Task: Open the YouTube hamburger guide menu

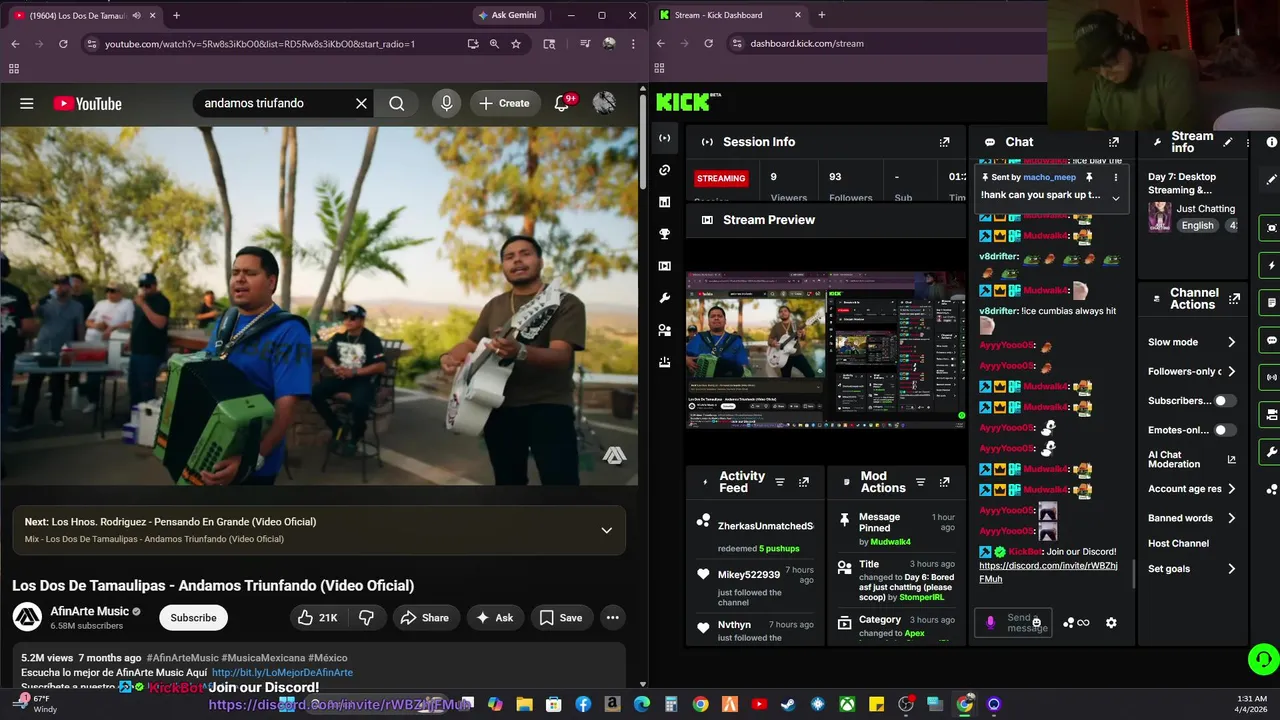Action: [x=27, y=103]
